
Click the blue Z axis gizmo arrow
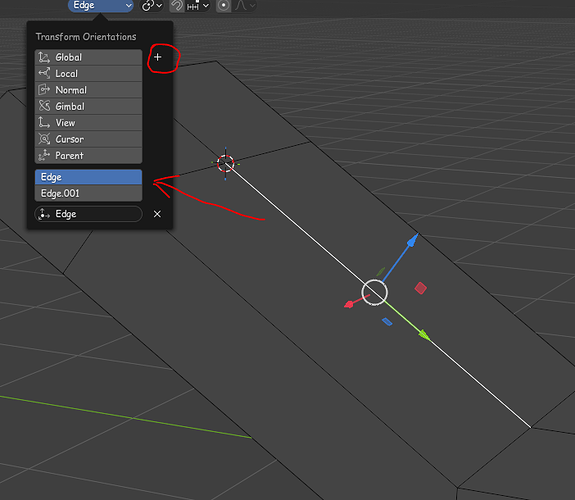coord(412,241)
